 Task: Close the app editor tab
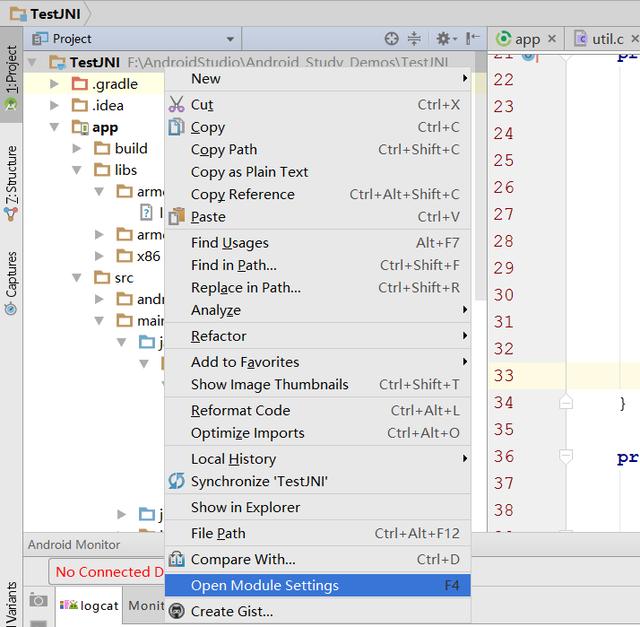click(552, 39)
